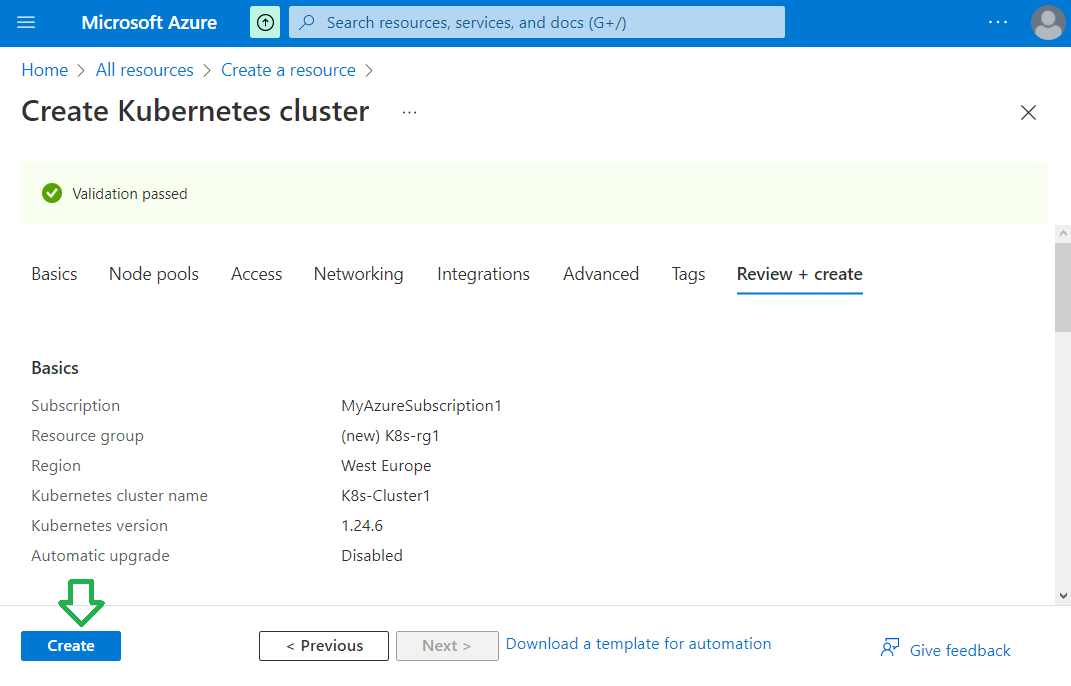This screenshot has height=686, width=1071.
Task: Download a template for automation
Action: pyautogui.click(x=638, y=644)
